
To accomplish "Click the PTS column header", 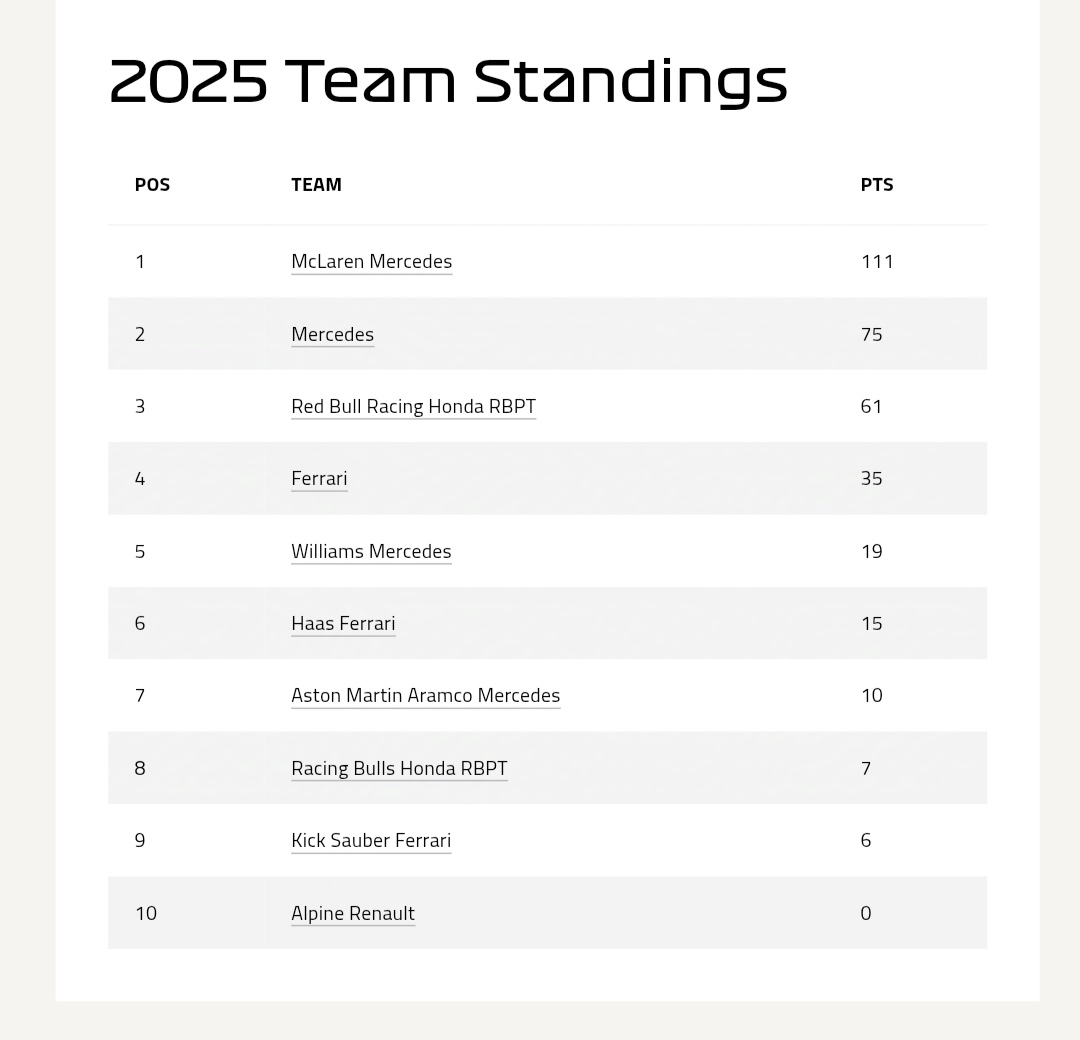I will [x=877, y=185].
